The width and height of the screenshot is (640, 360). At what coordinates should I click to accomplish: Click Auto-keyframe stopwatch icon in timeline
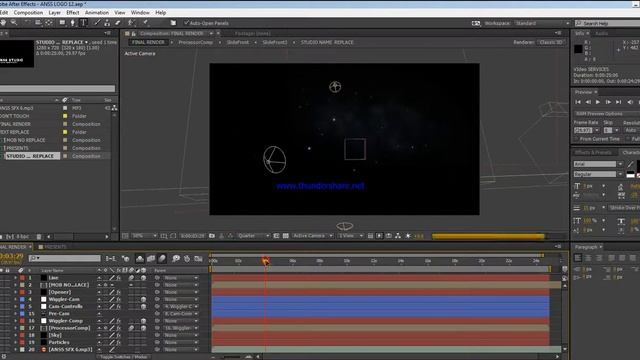coord(187,258)
